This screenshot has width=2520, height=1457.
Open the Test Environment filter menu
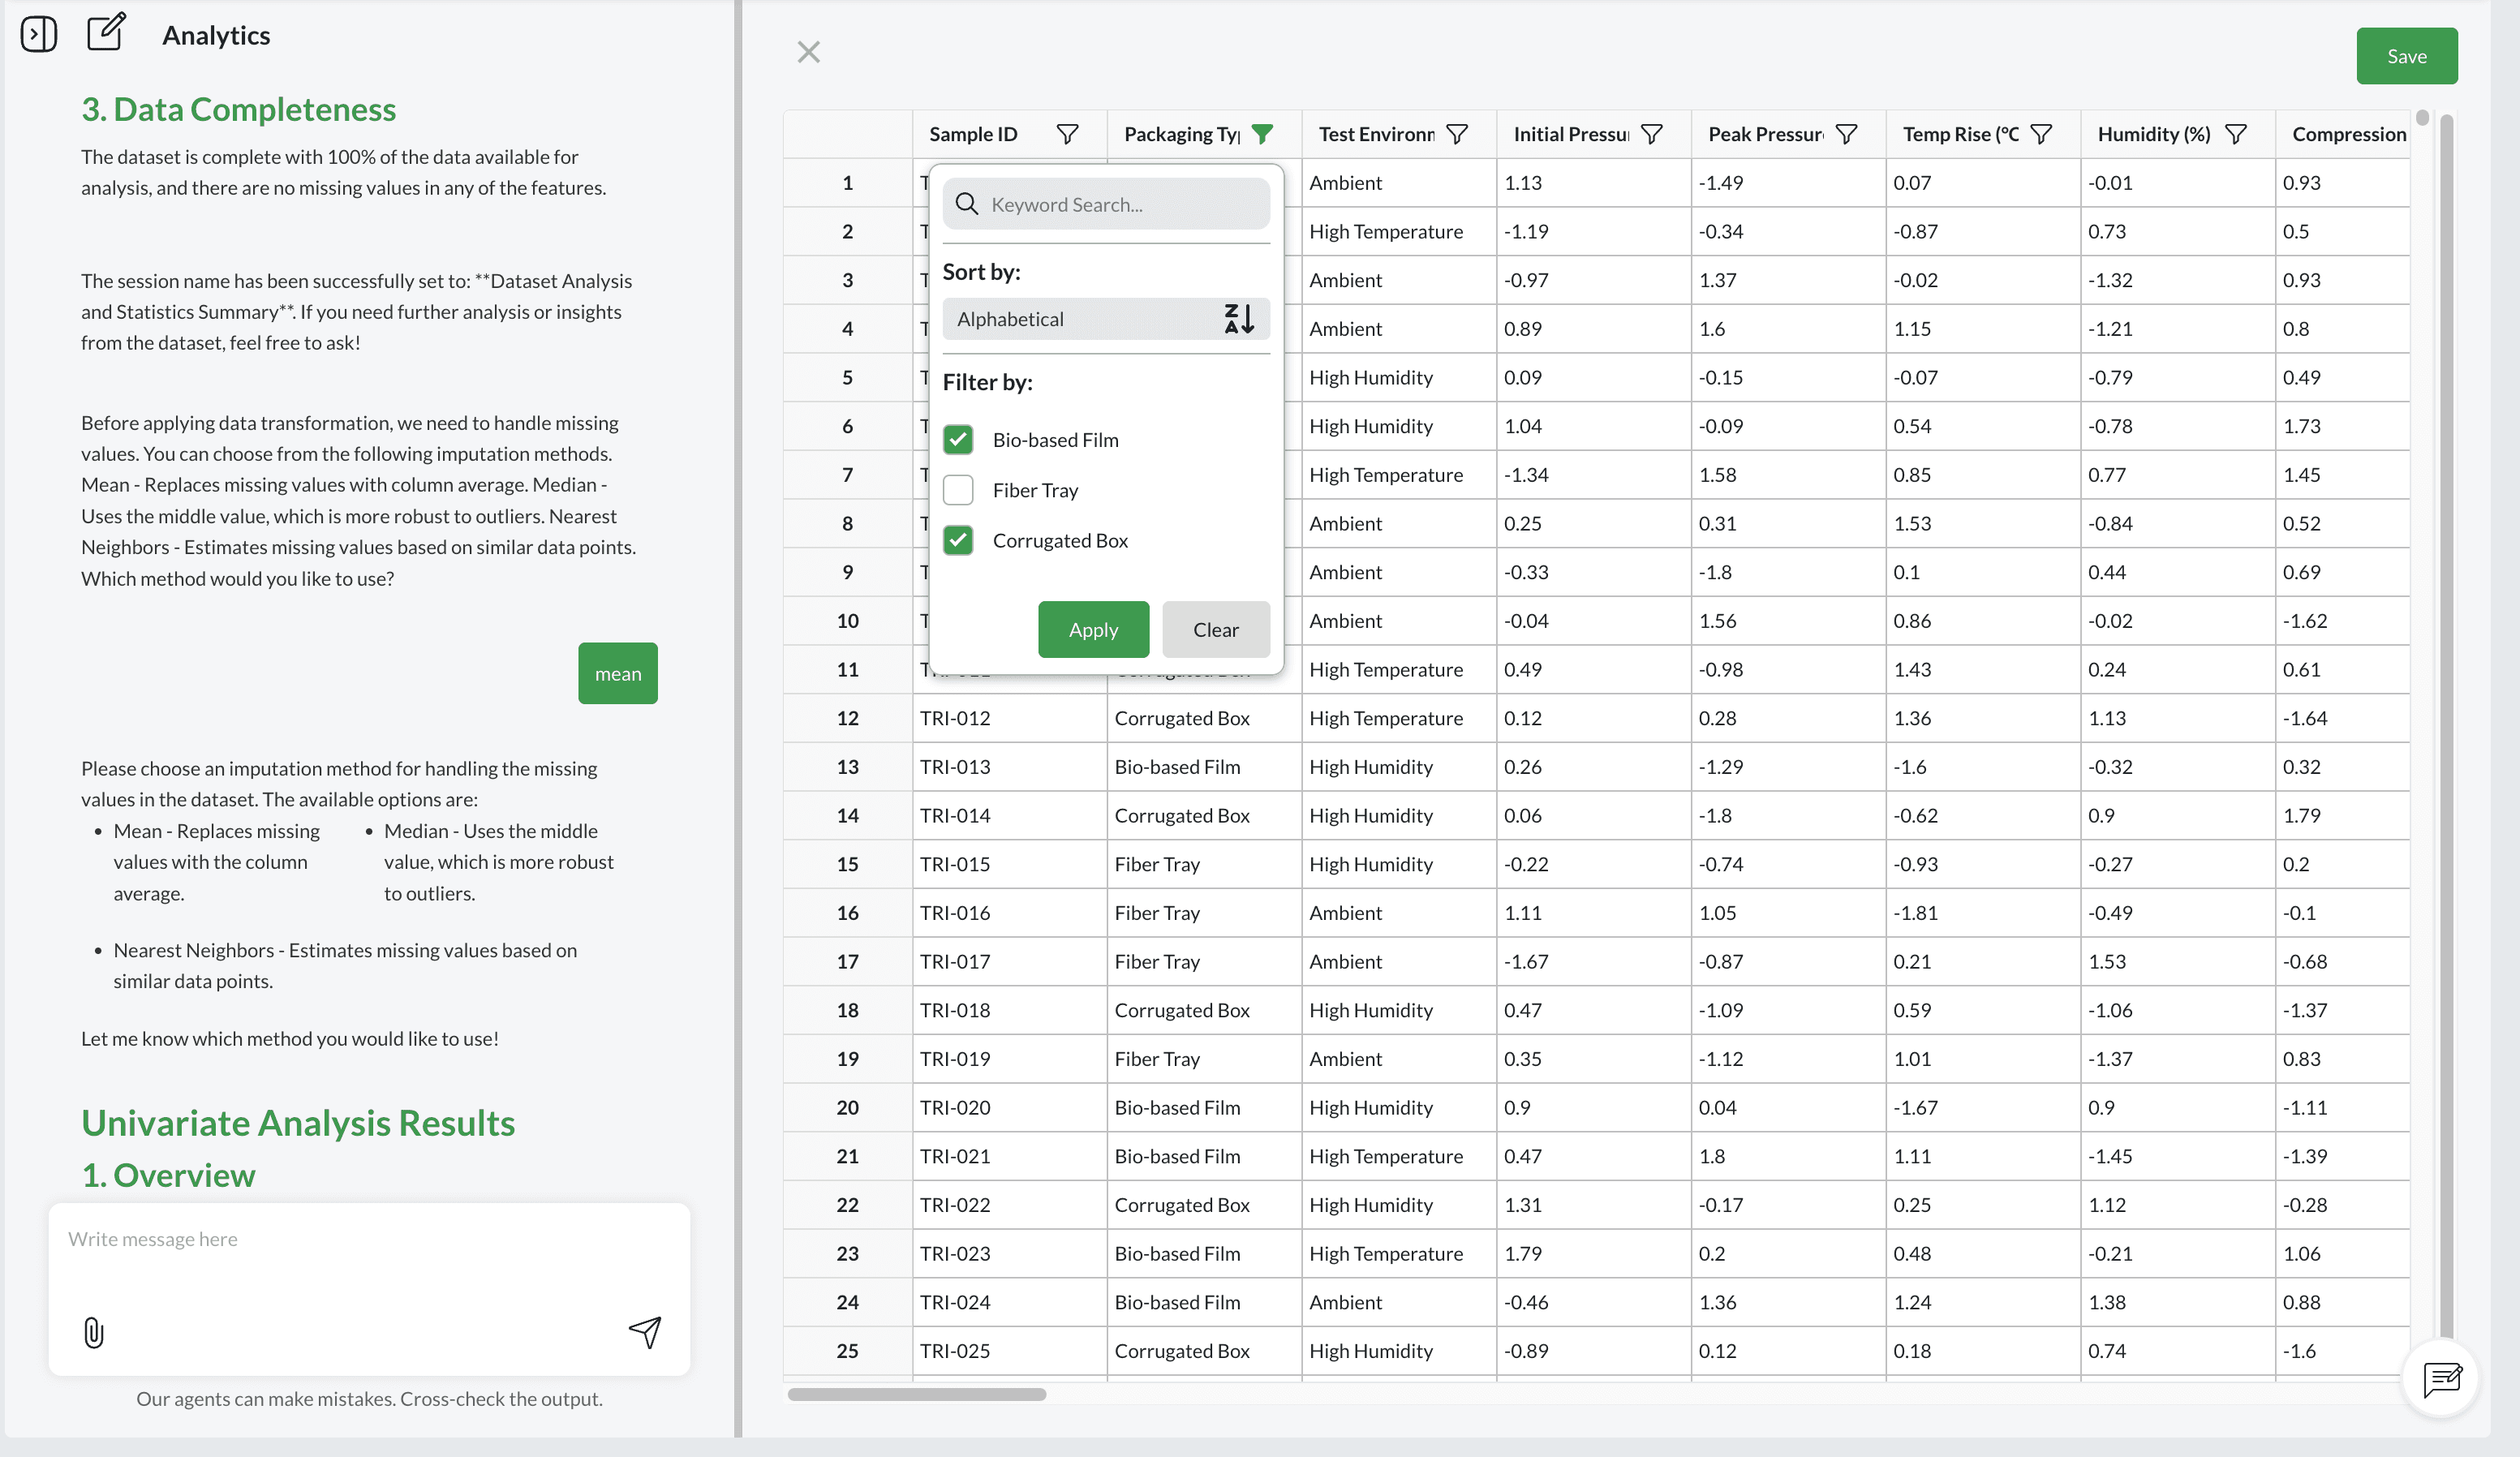[1458, 133]
